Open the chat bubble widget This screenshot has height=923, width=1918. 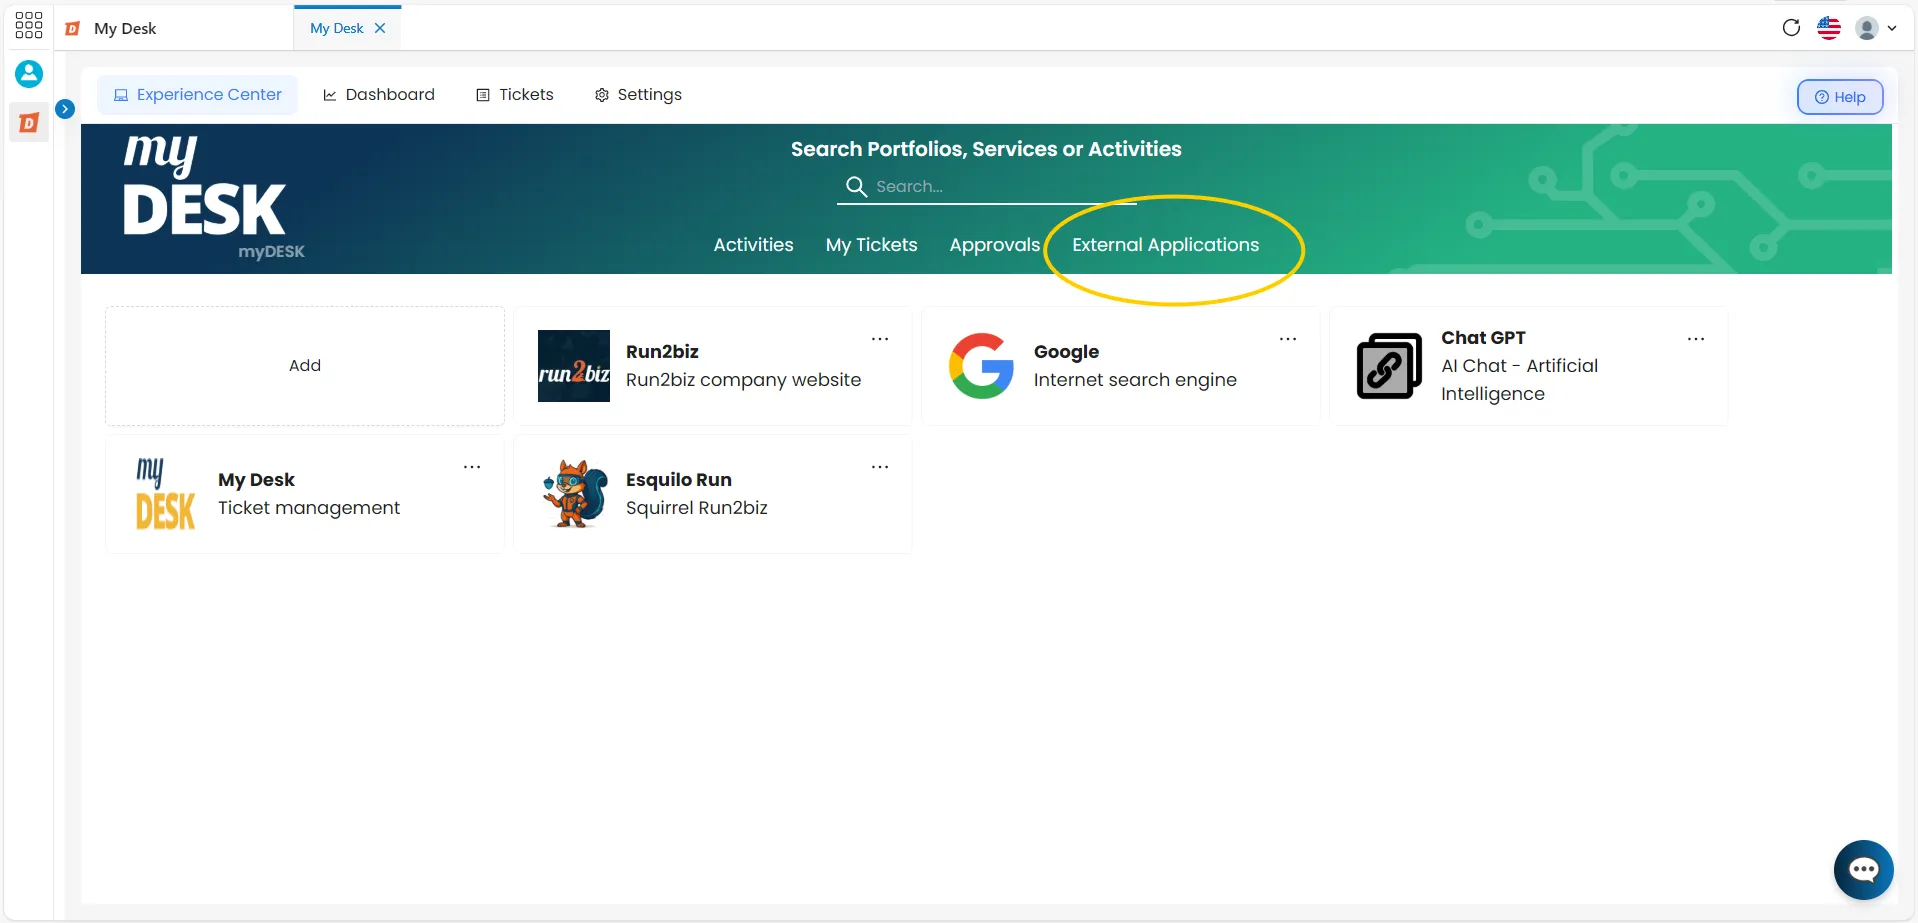point(1863,870)
